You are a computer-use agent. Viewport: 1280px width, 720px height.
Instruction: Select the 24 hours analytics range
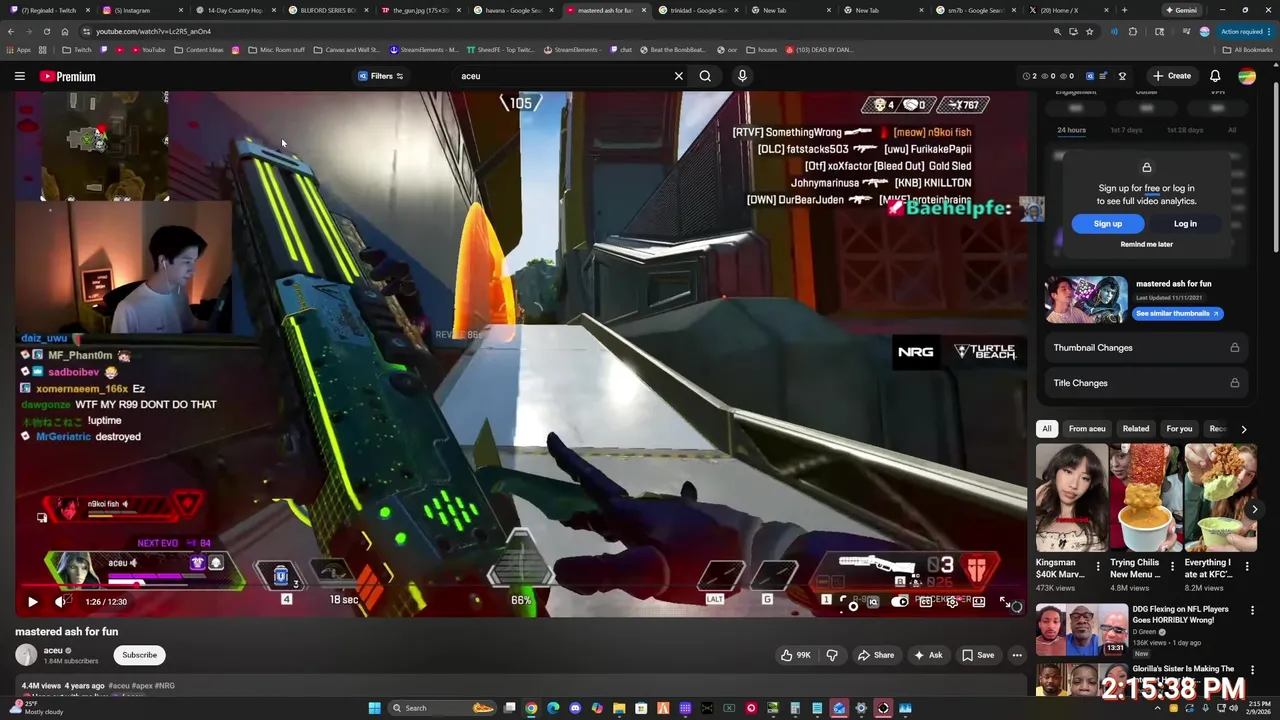pyautogui.click(x=1071, y=130)
